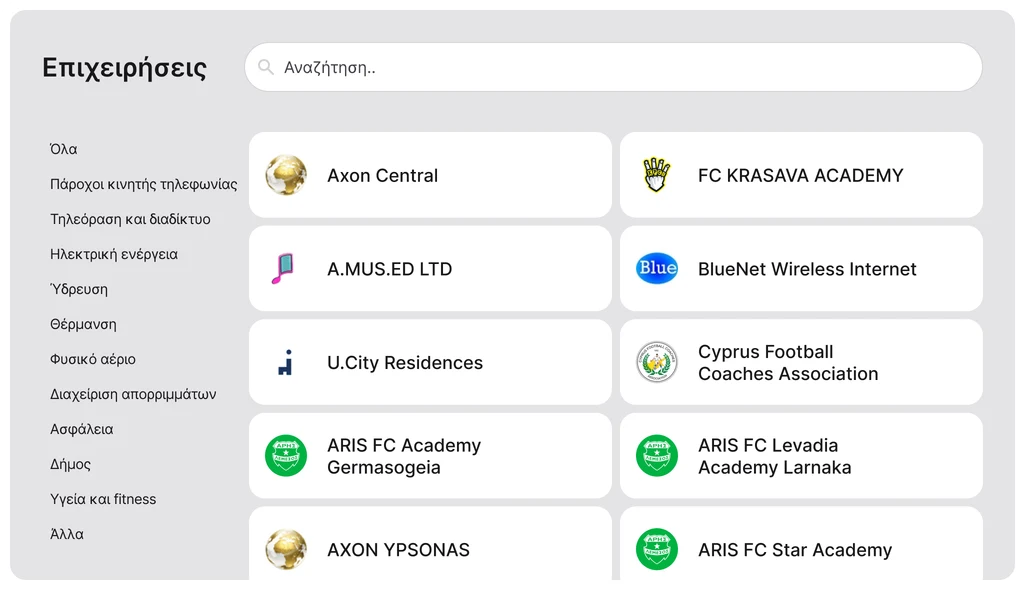Click the ARIS FC Star Academy badge

pos(657,549)
